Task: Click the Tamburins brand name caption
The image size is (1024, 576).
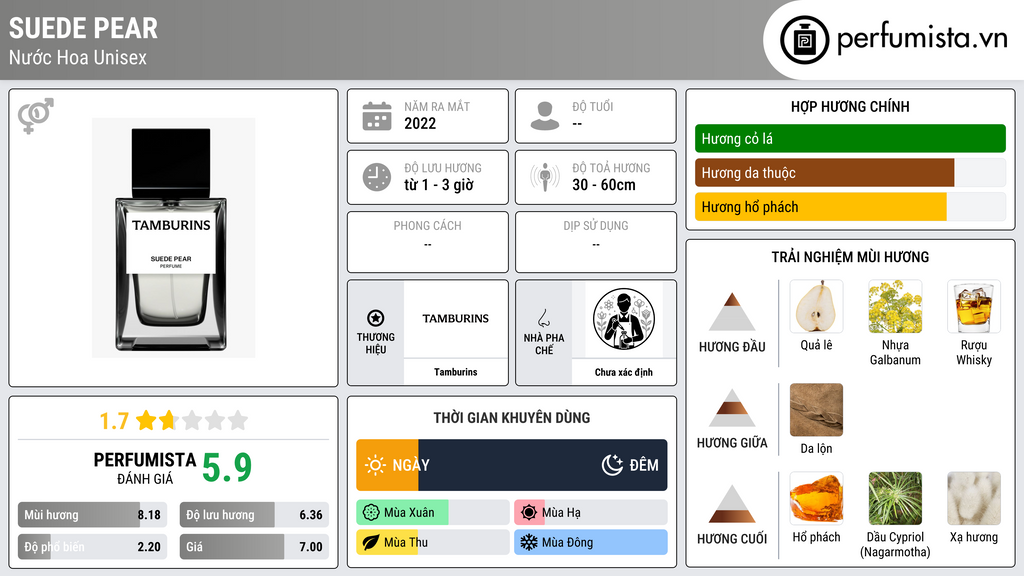Action: (455, 372)
